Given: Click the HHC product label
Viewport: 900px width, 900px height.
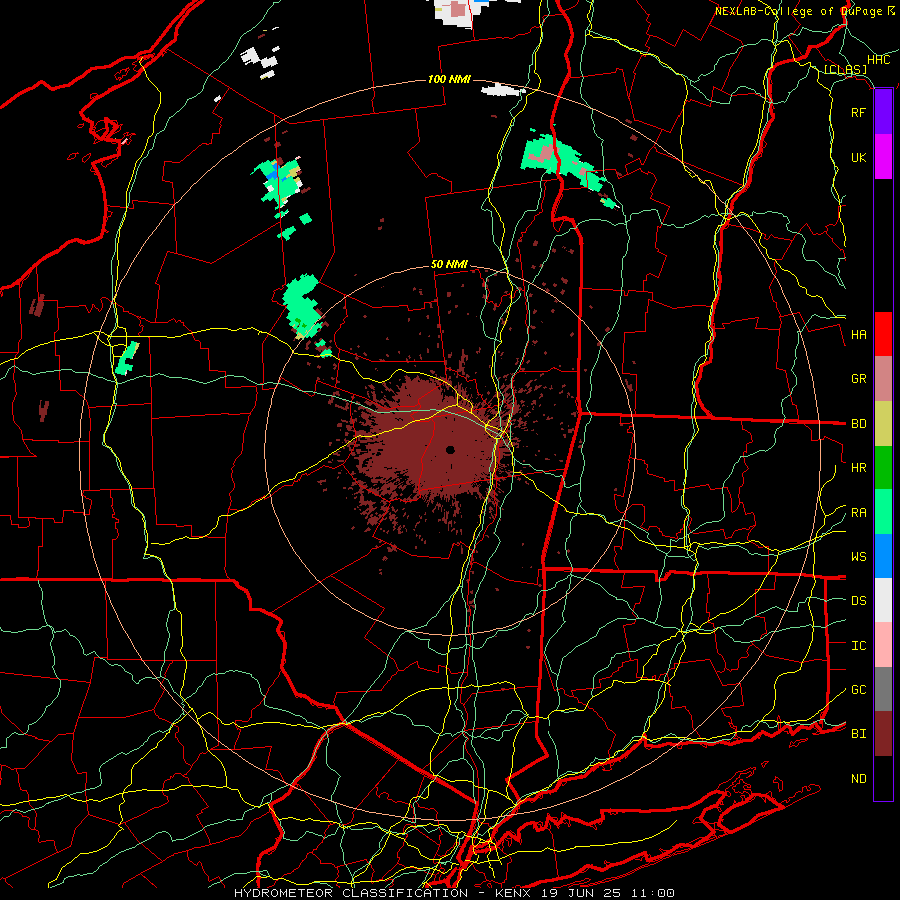Looking at the screenshot, I should click(878, 60).
